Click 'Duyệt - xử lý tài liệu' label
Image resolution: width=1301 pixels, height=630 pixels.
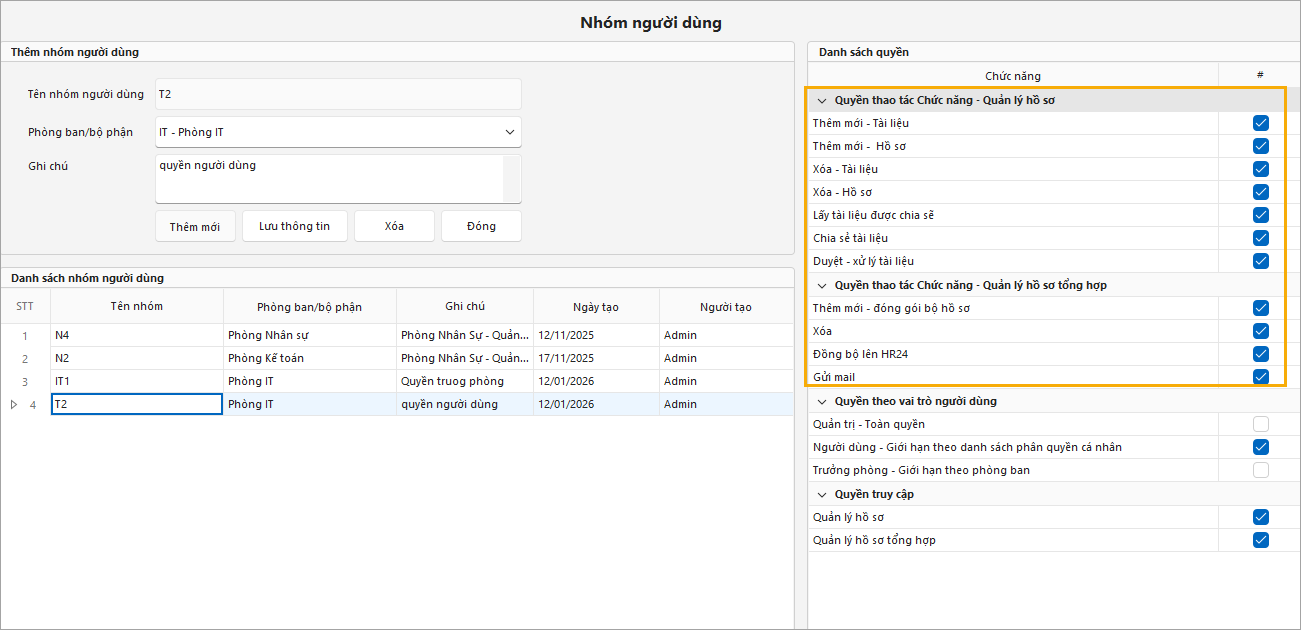863,261
